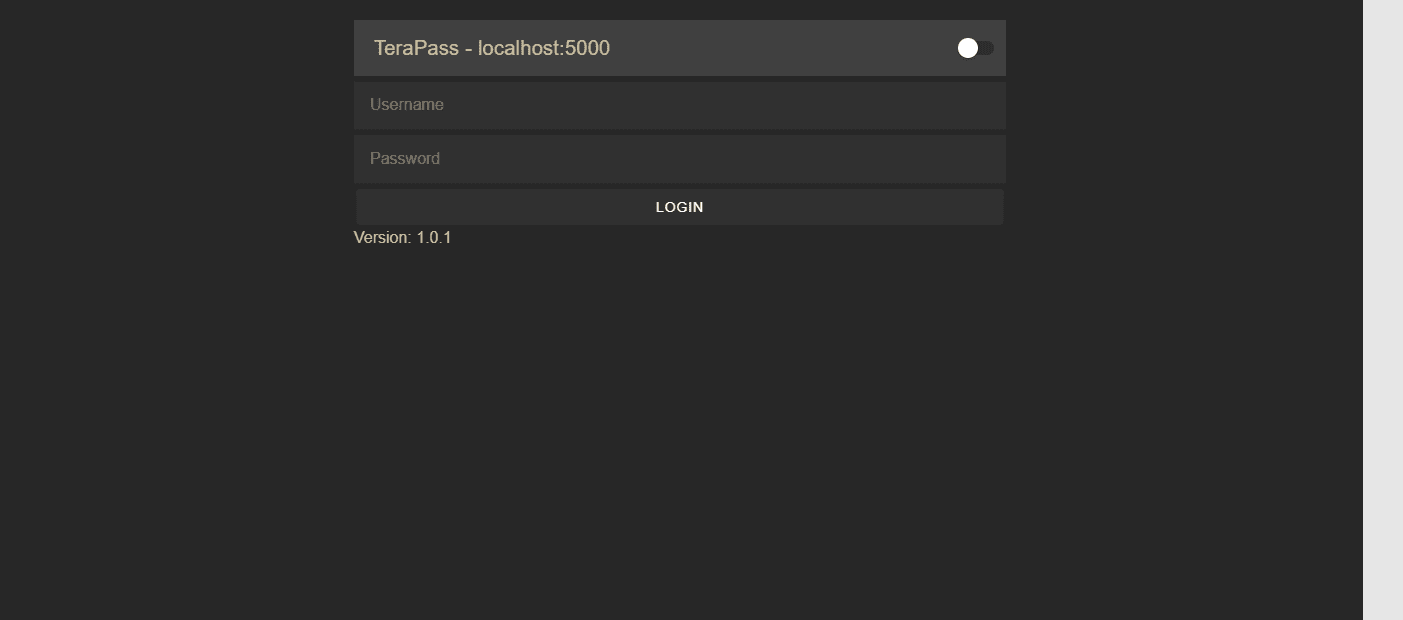The height and width of the screenshot is (620, 1403).
Task: Click the empty dark area below Version text
Action: 680,430
